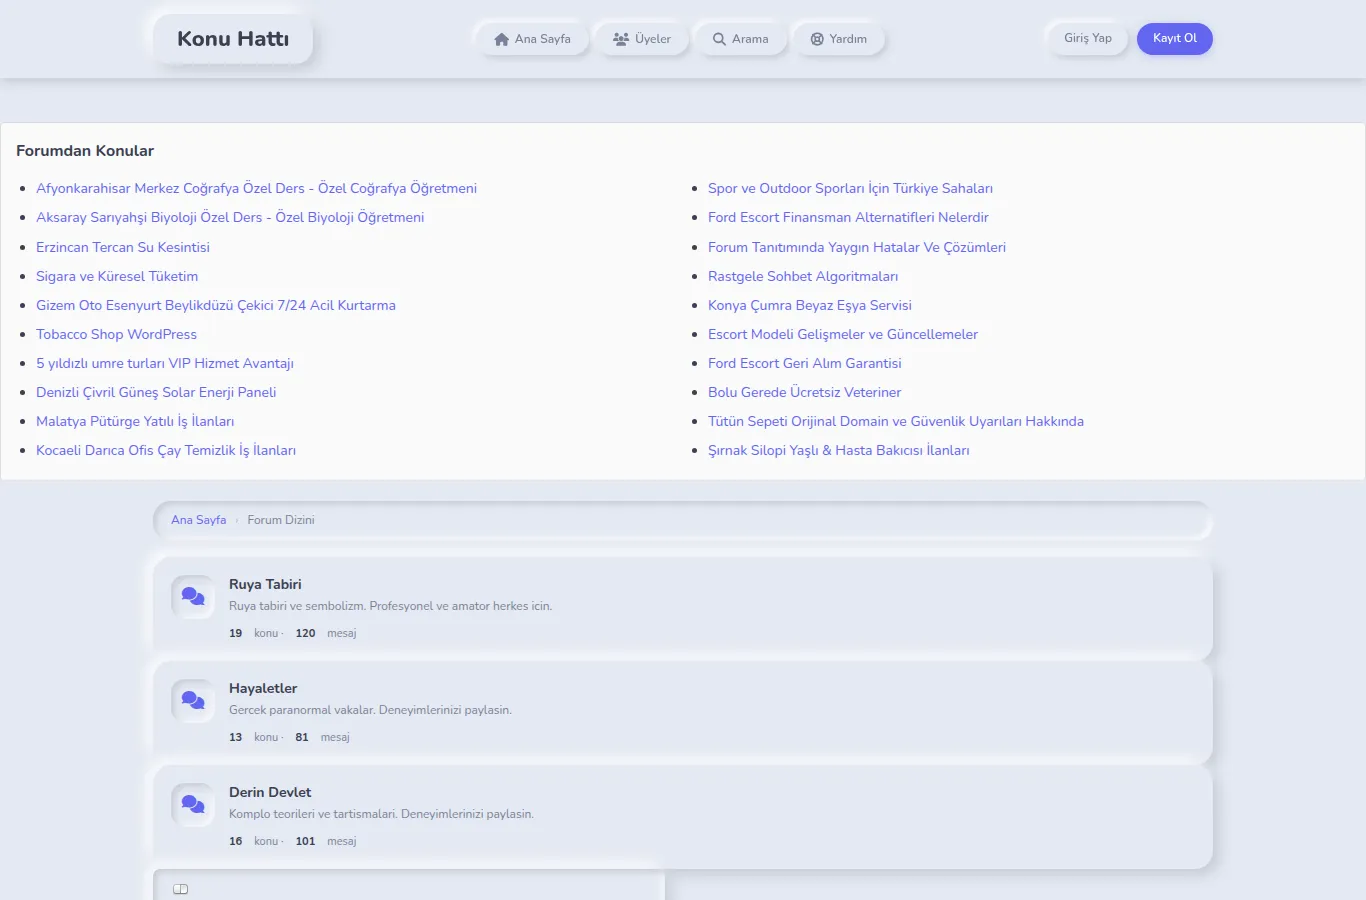Click the lifebuoy icon beside Yardım
Image resolution: width=1366 pixels, height=900 pixels.
pos(817,39)
